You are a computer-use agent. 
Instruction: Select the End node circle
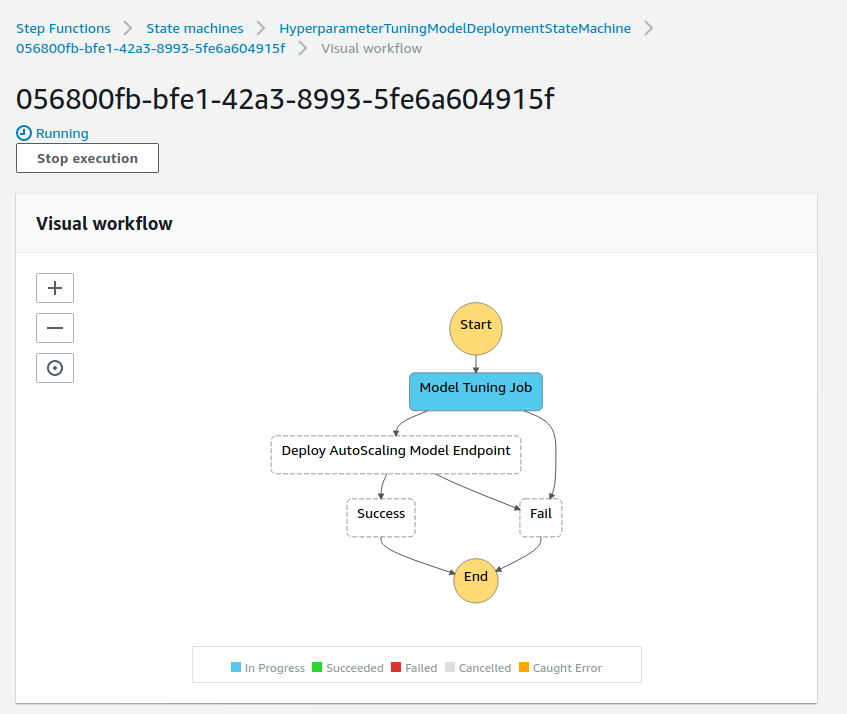click(476, 580)
